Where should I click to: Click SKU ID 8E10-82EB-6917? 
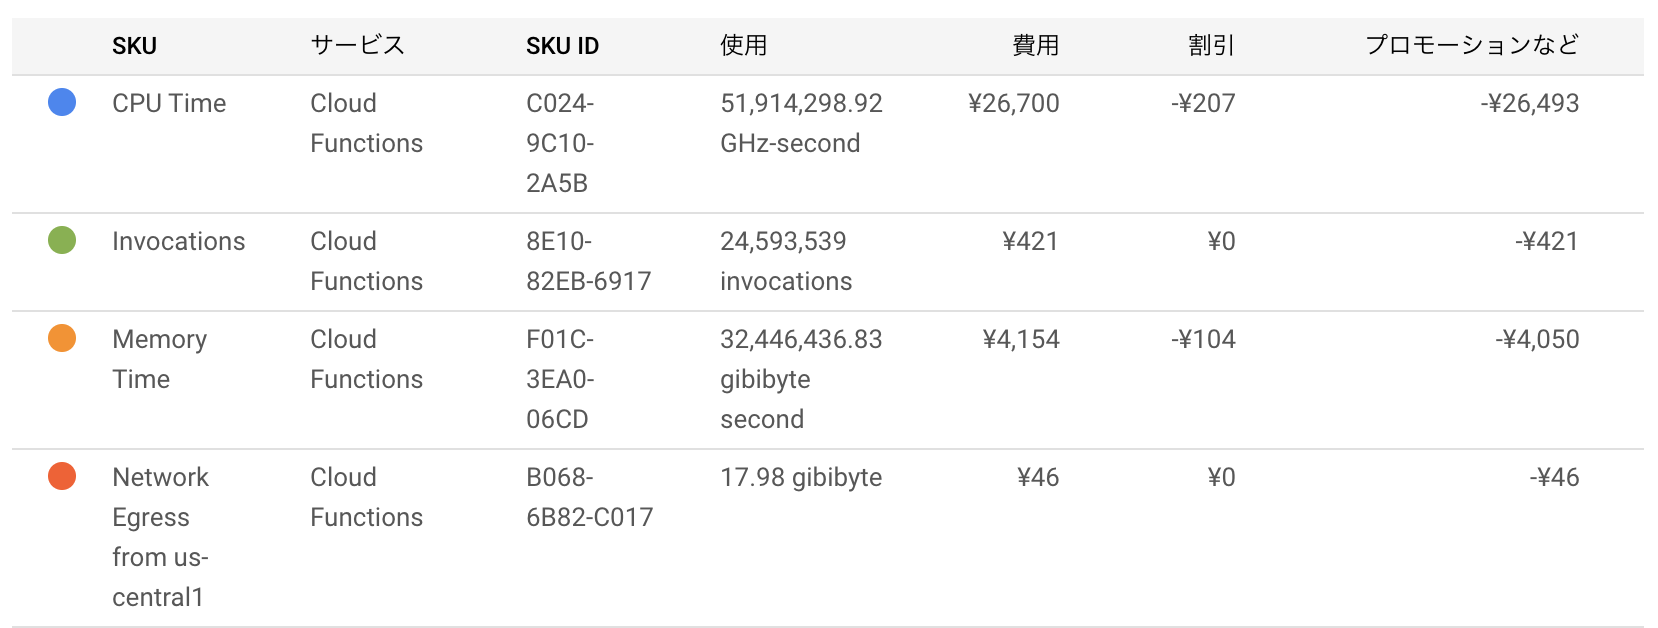(589, 261)
